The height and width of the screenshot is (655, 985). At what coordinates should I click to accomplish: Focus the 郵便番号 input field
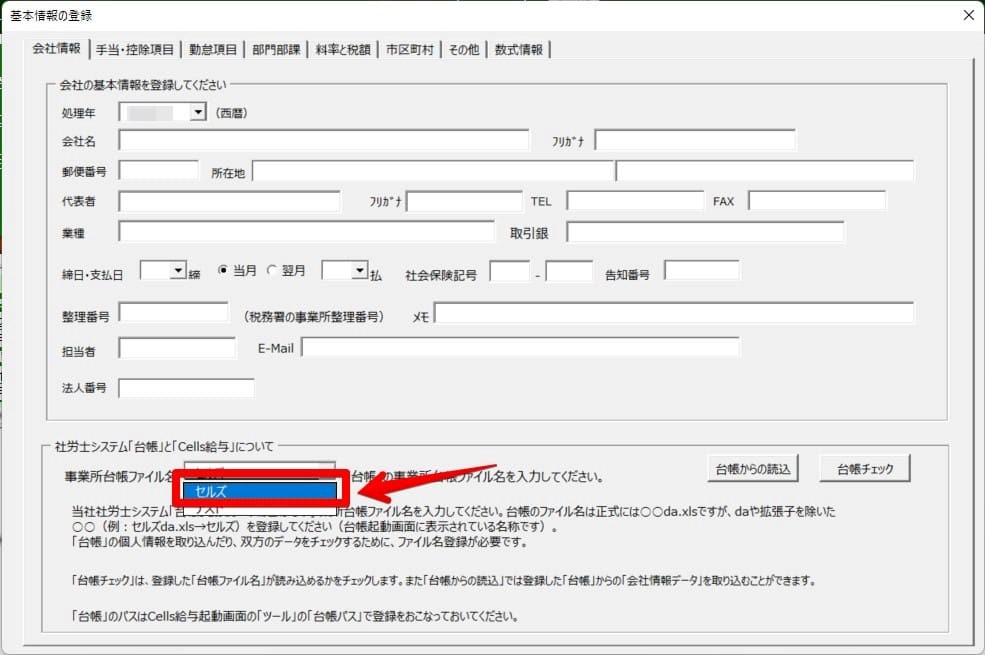coord(159,171)
